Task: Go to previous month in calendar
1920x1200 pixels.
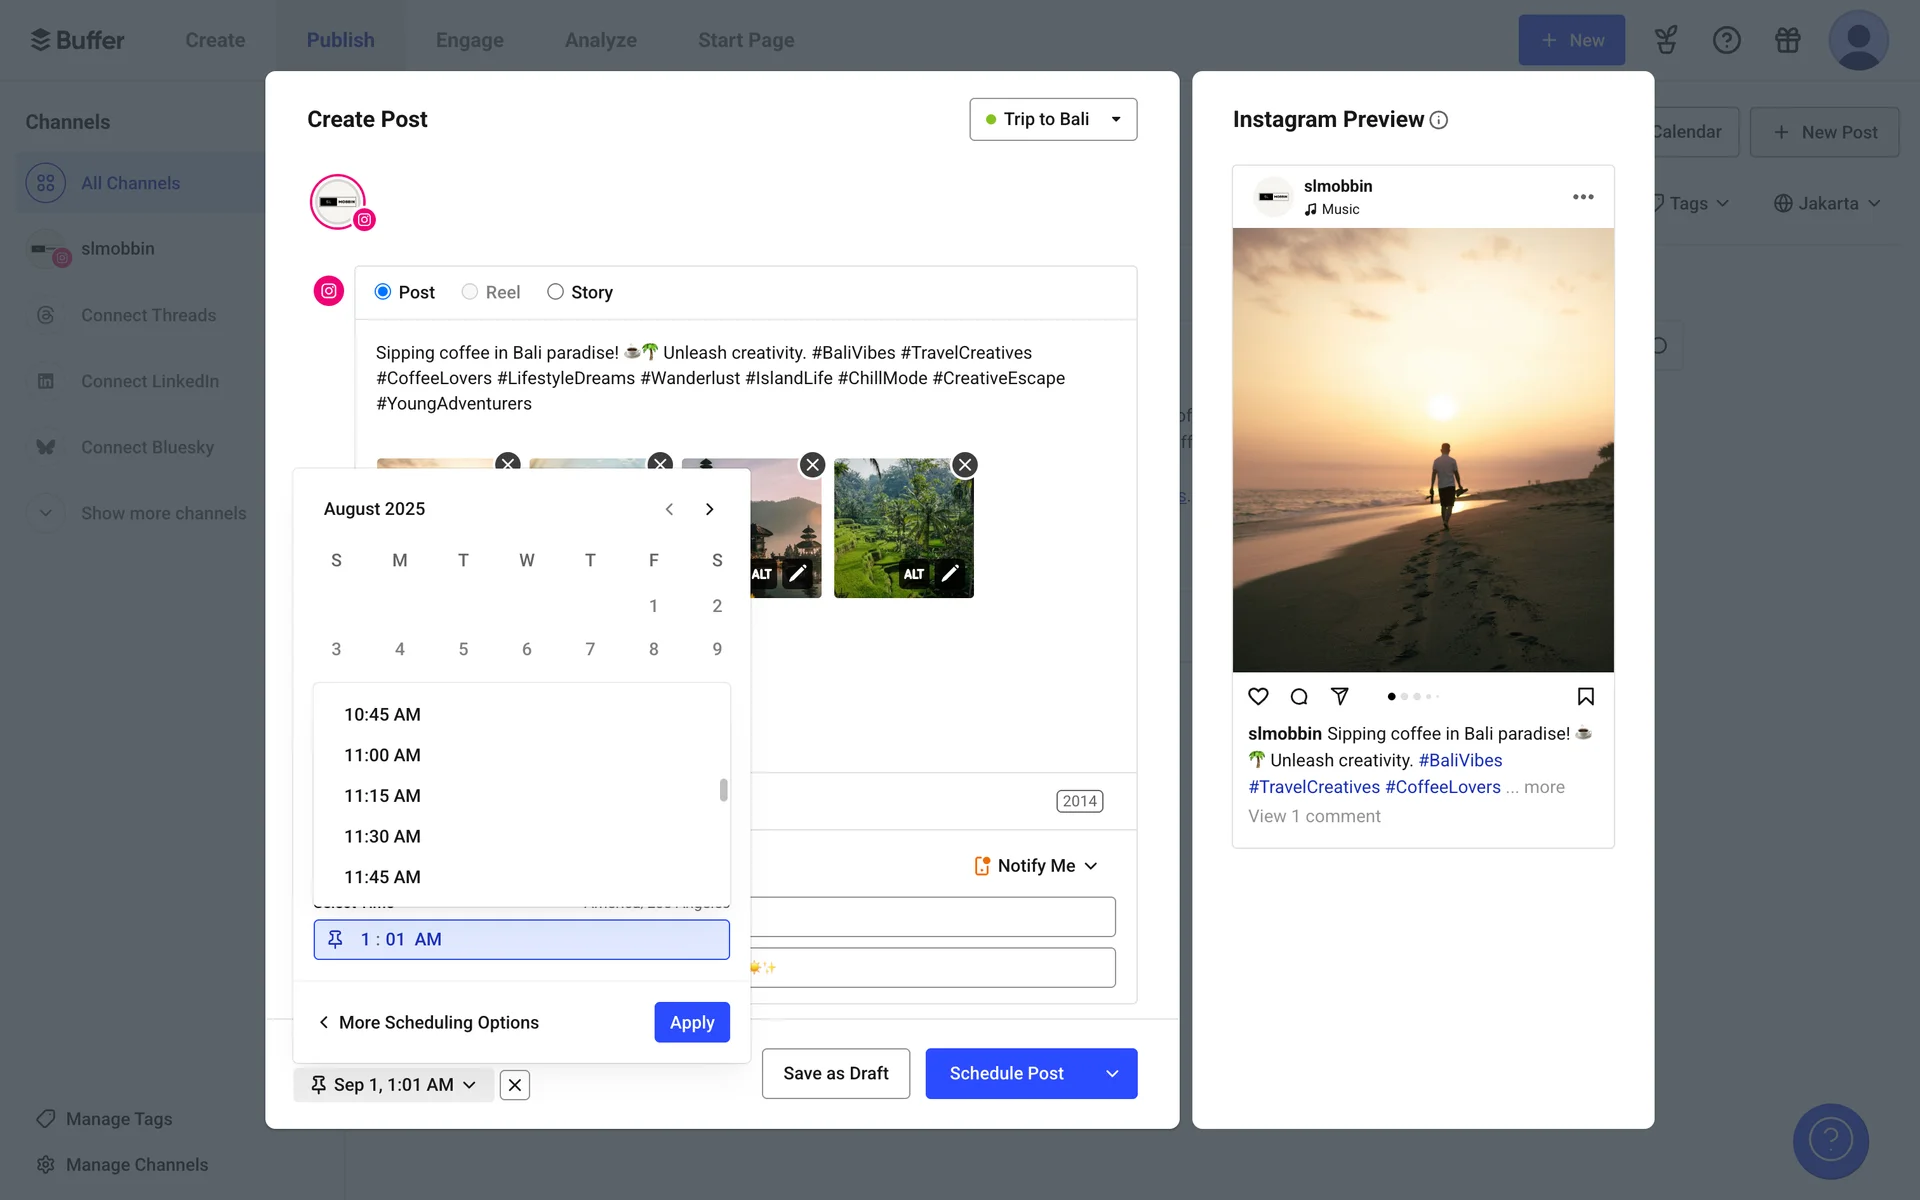Action: (669, 509)
